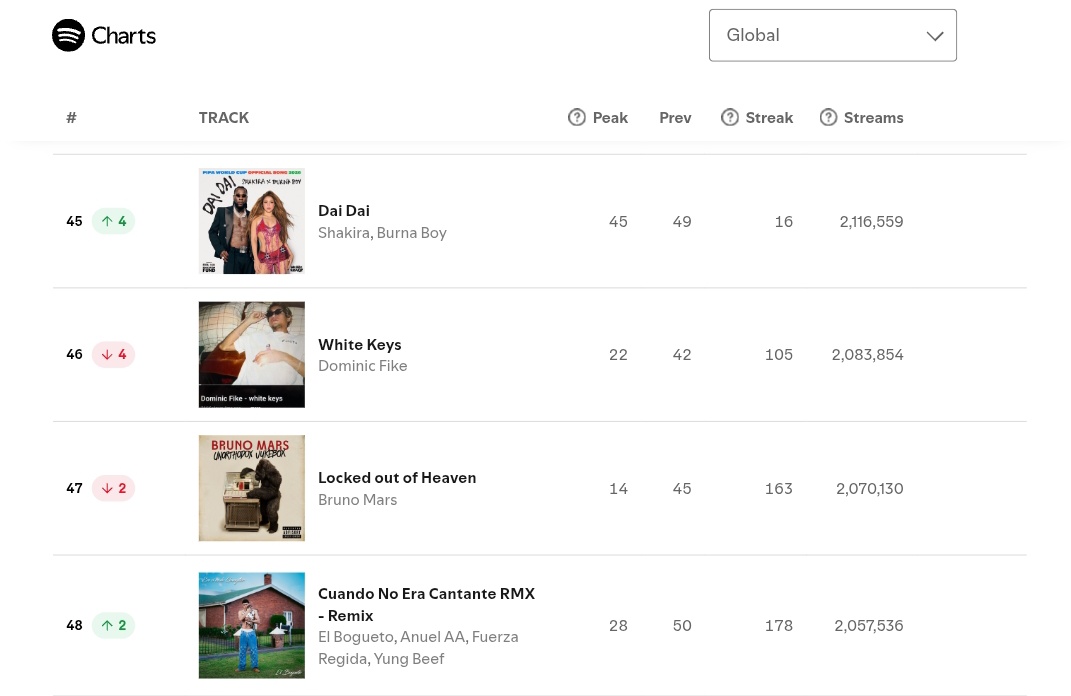The image size is (1071, 696).
Task: Click previous position 50
Action: 682,625
